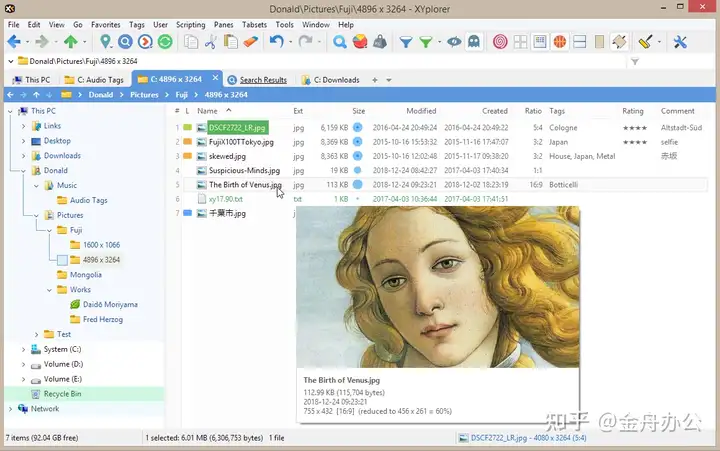The height and width of the screenshot is (451, 720).
Task: Click the orange eraser Delete icon
Action: point(251,42)
